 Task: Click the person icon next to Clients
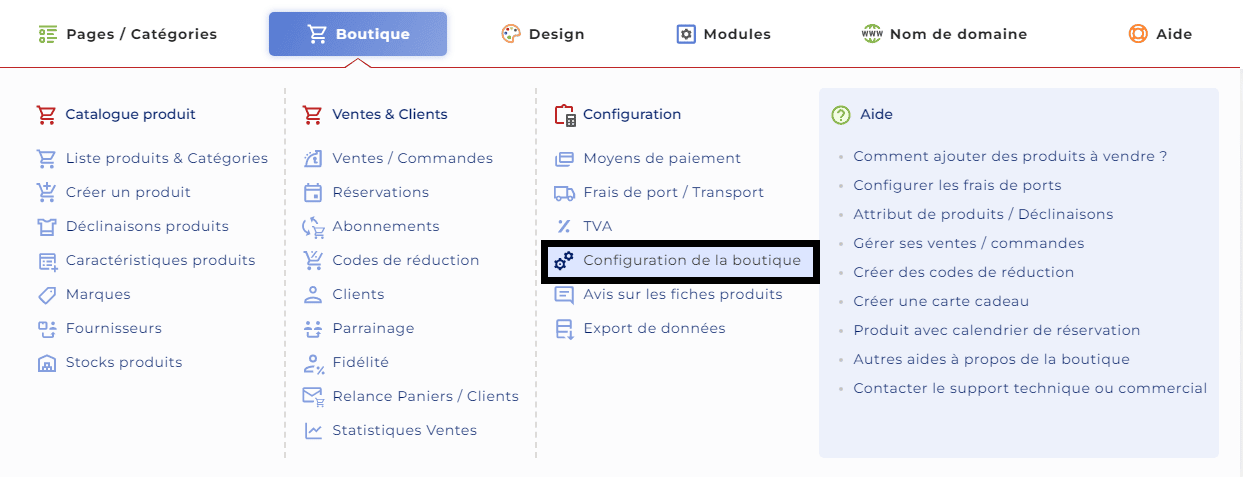point(313,294)
